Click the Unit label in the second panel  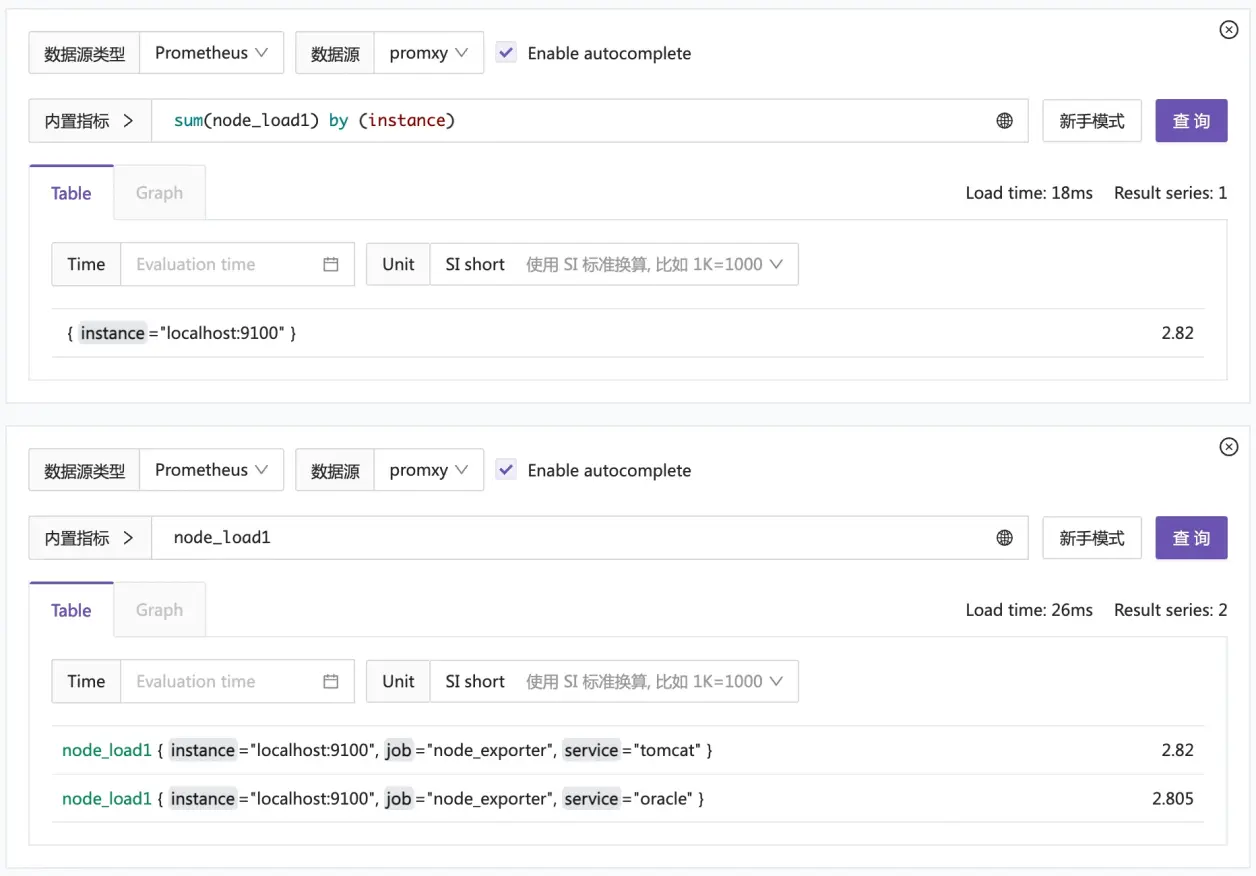coord(398,681)
